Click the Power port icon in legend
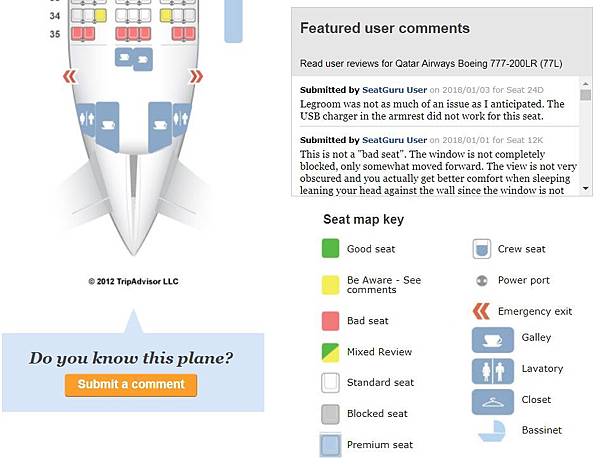 (x=481, y=280)
